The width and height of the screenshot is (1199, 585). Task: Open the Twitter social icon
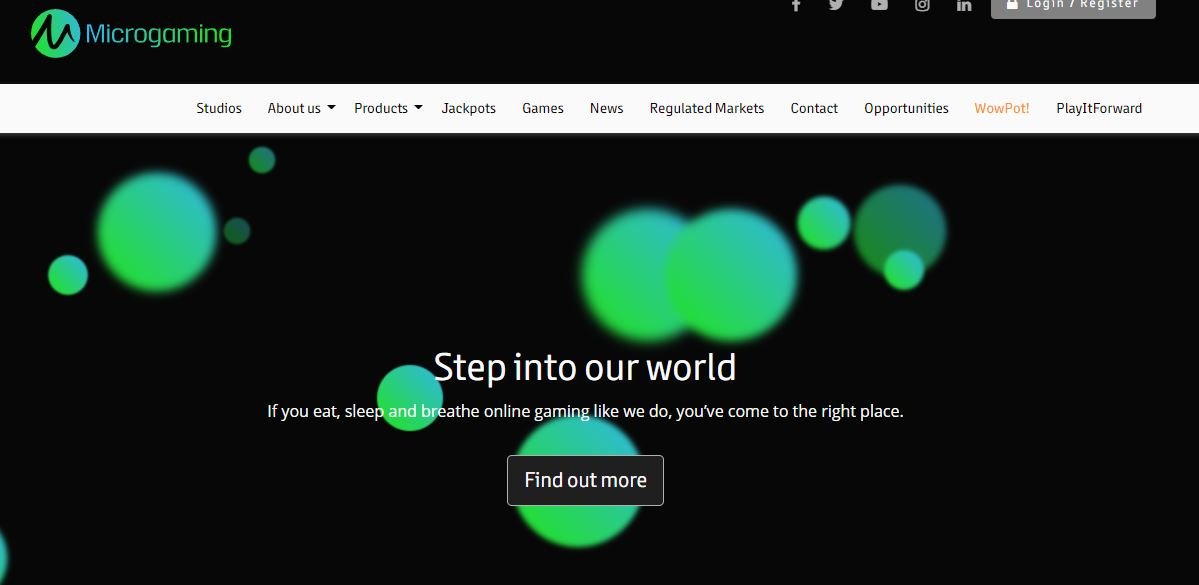(837, 5)
